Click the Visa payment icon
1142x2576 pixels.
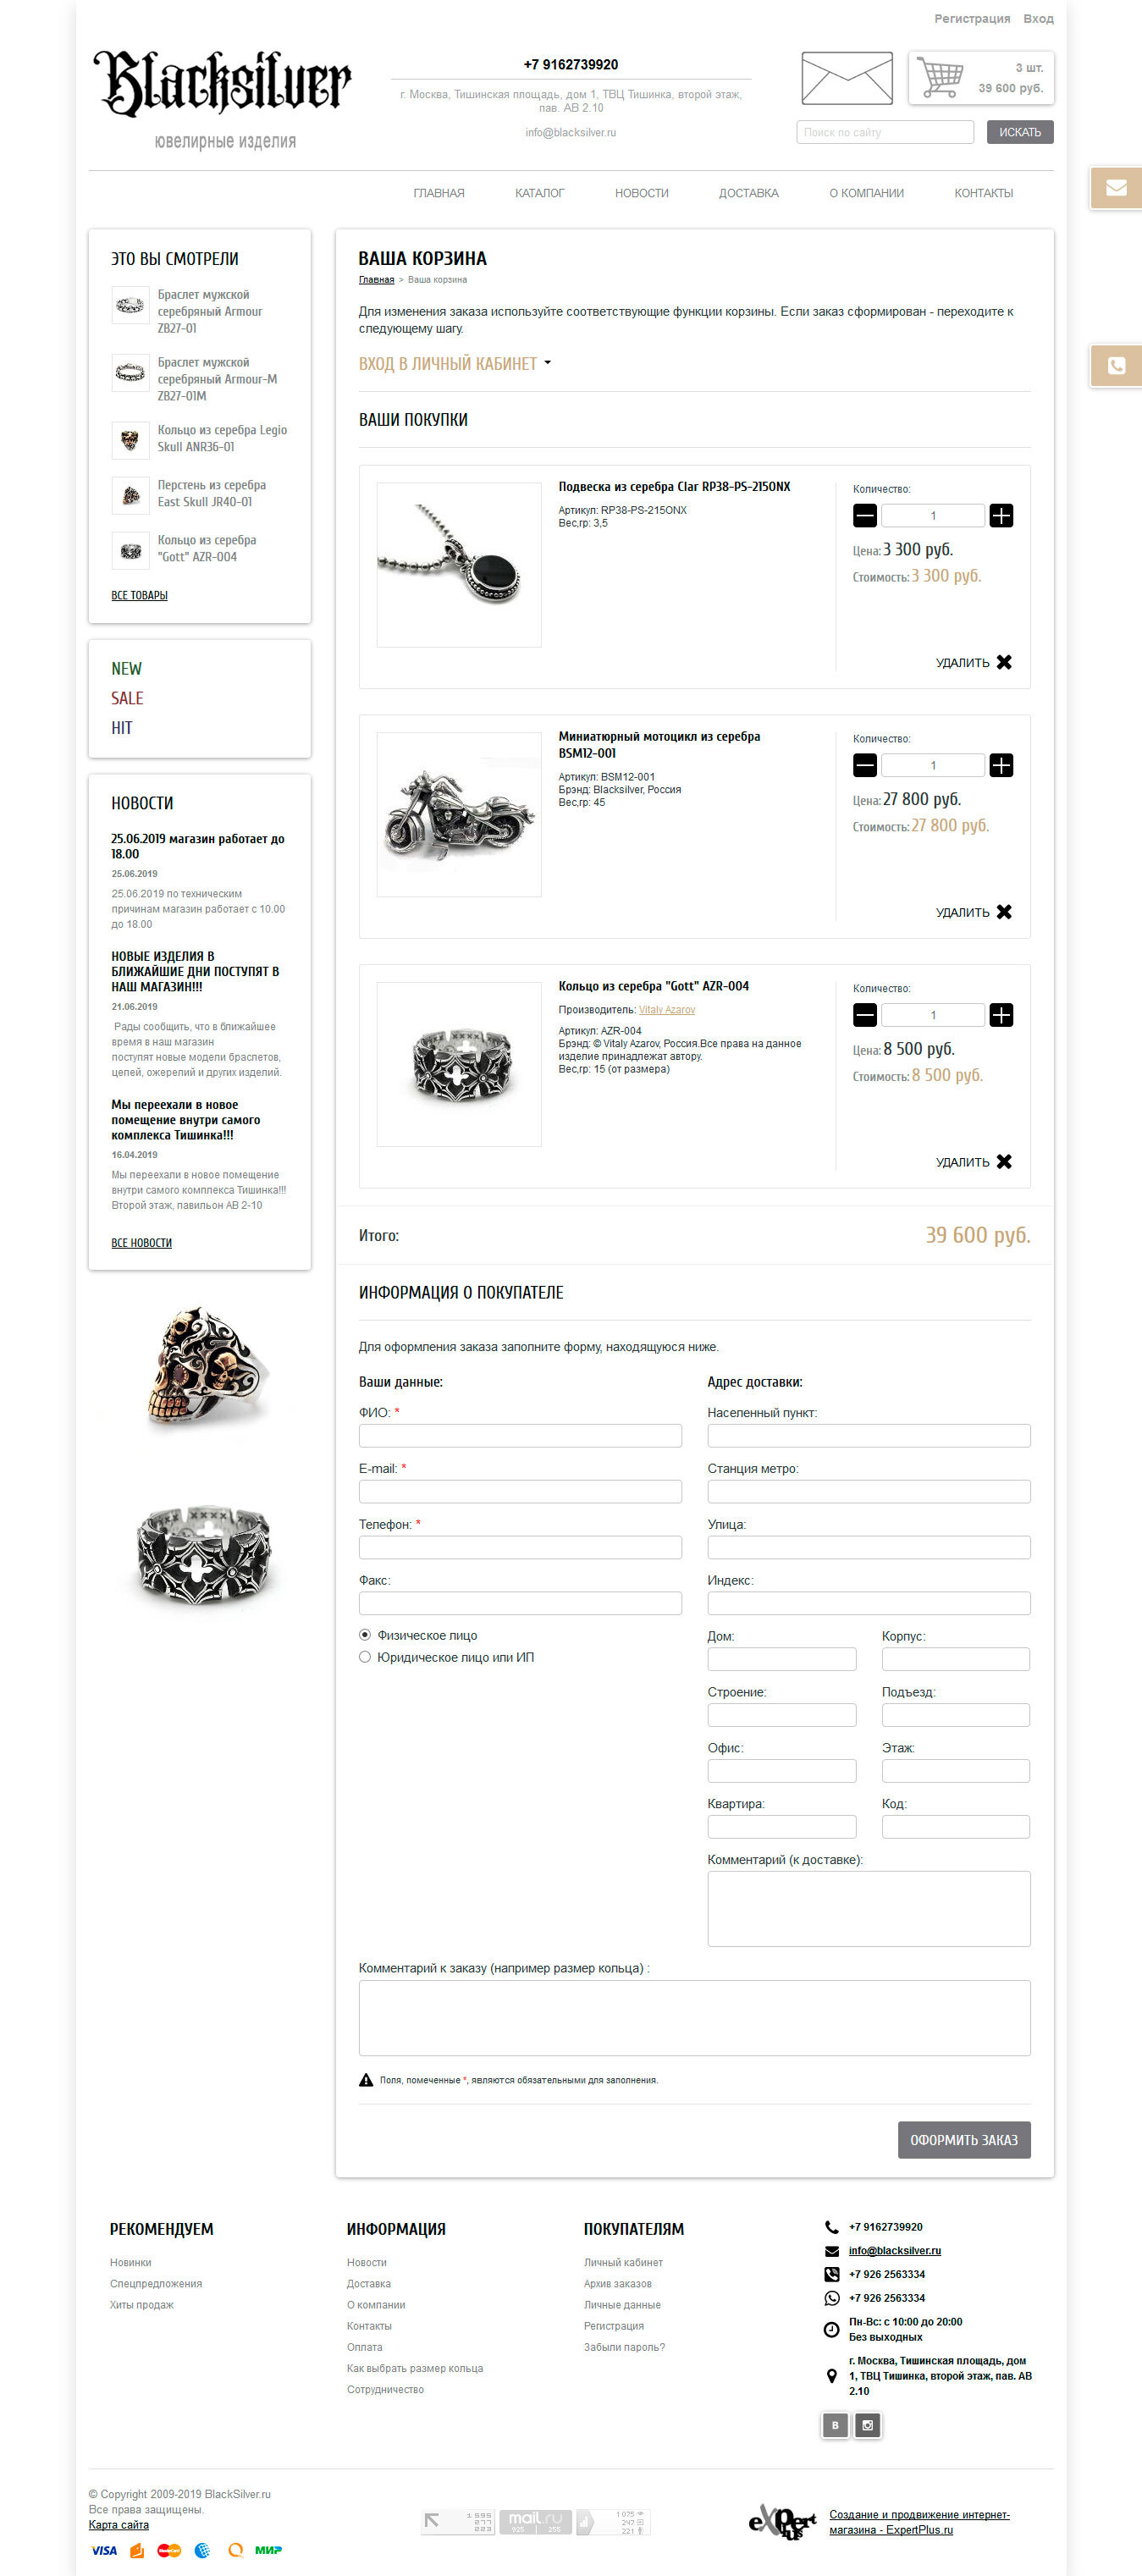tap(104, 2550)
